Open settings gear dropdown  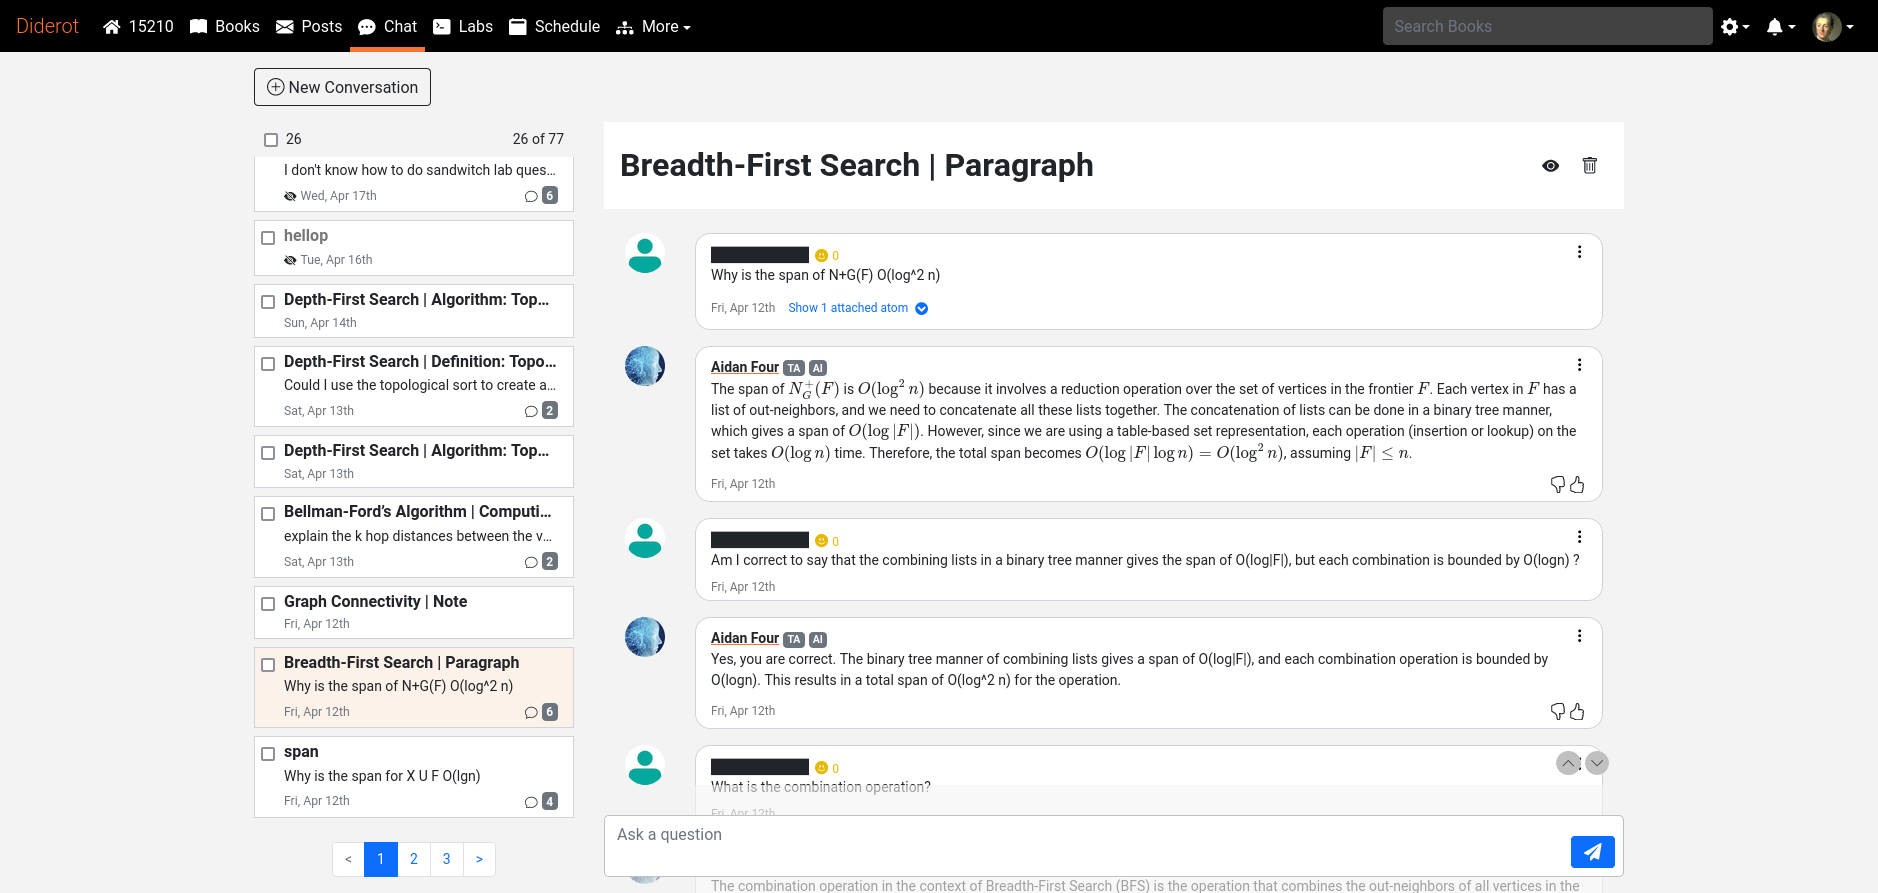pyautogui.click(x=1735, y=27)
